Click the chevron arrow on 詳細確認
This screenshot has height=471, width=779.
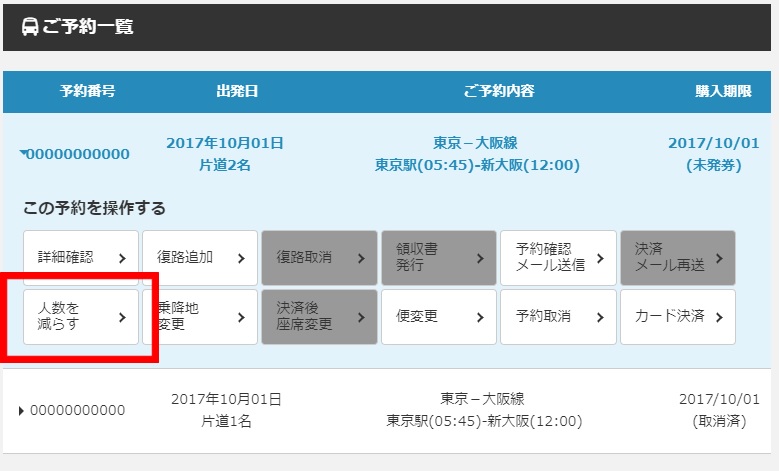[122, 258]
